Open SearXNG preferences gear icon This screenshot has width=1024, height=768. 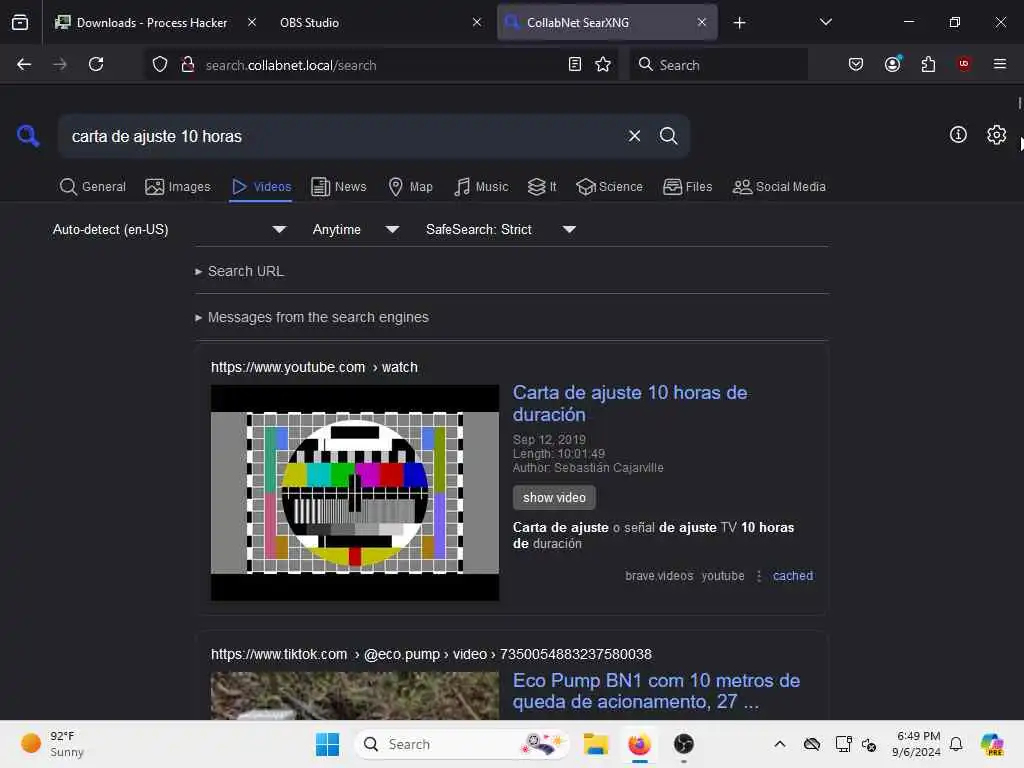996,135
